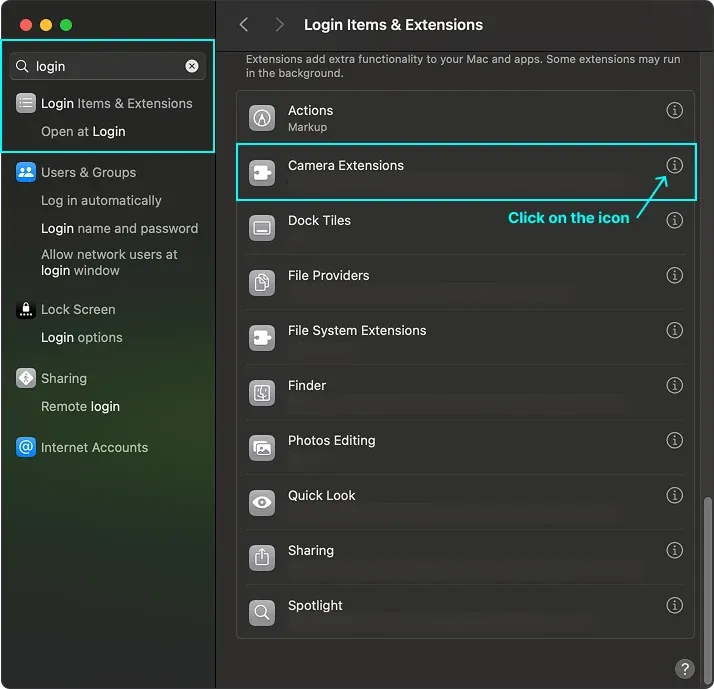Go back with the left chevron
The image size is (714, 689).
click(x=244, y=25)
